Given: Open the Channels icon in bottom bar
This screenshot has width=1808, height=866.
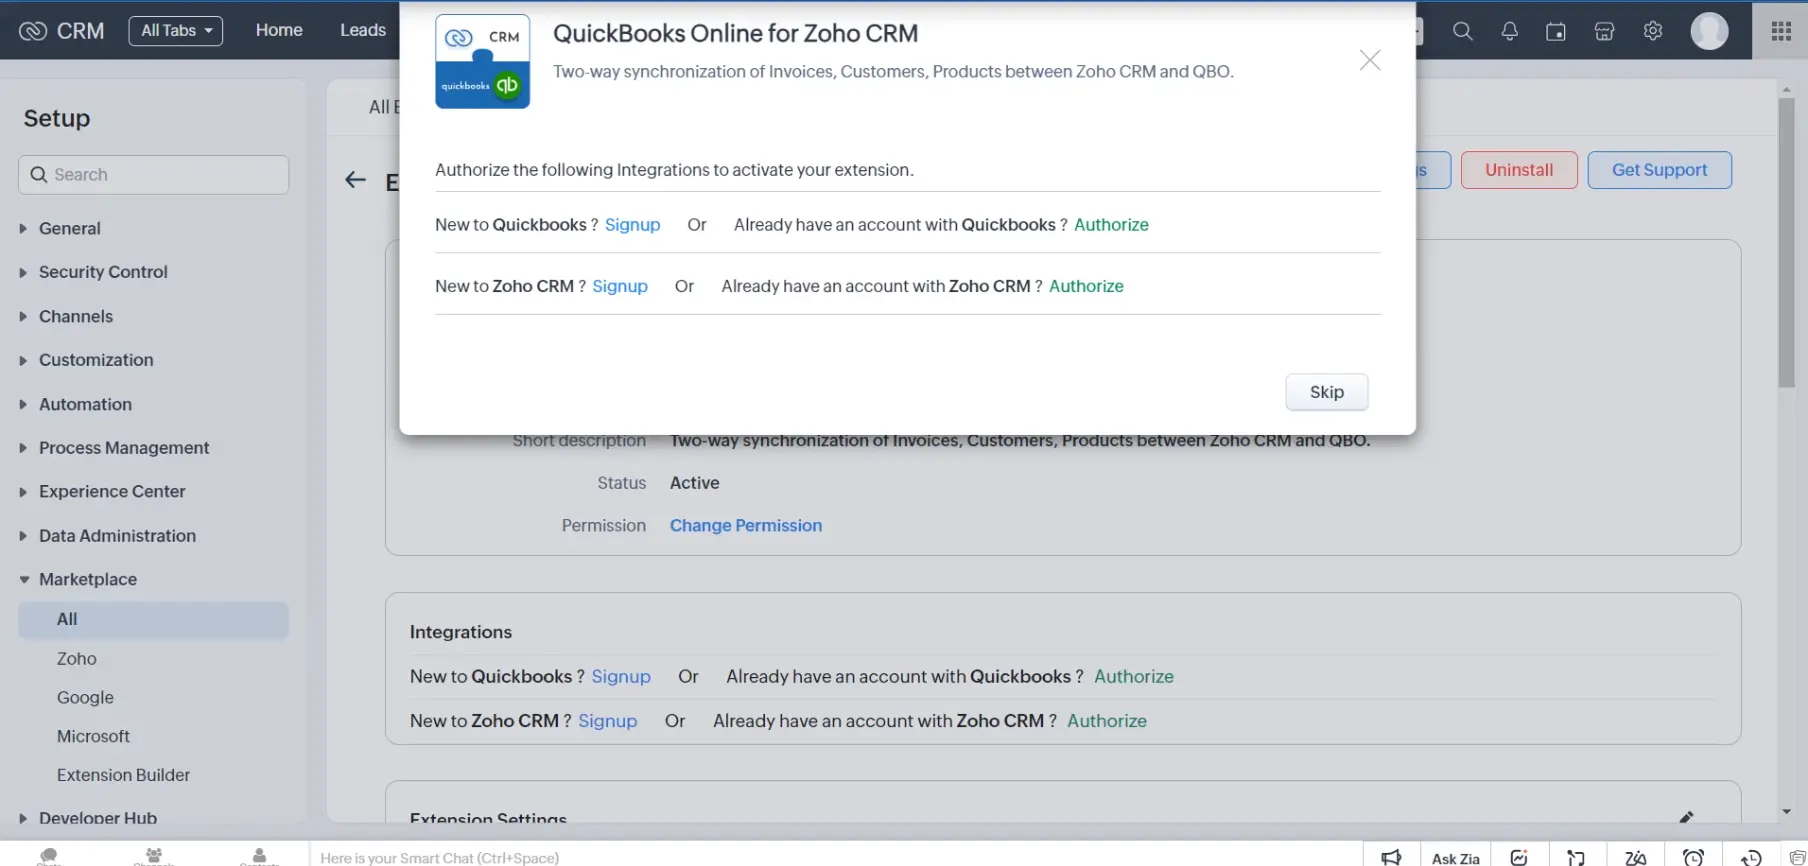Looking at the screenshot, I should (154, 856).
